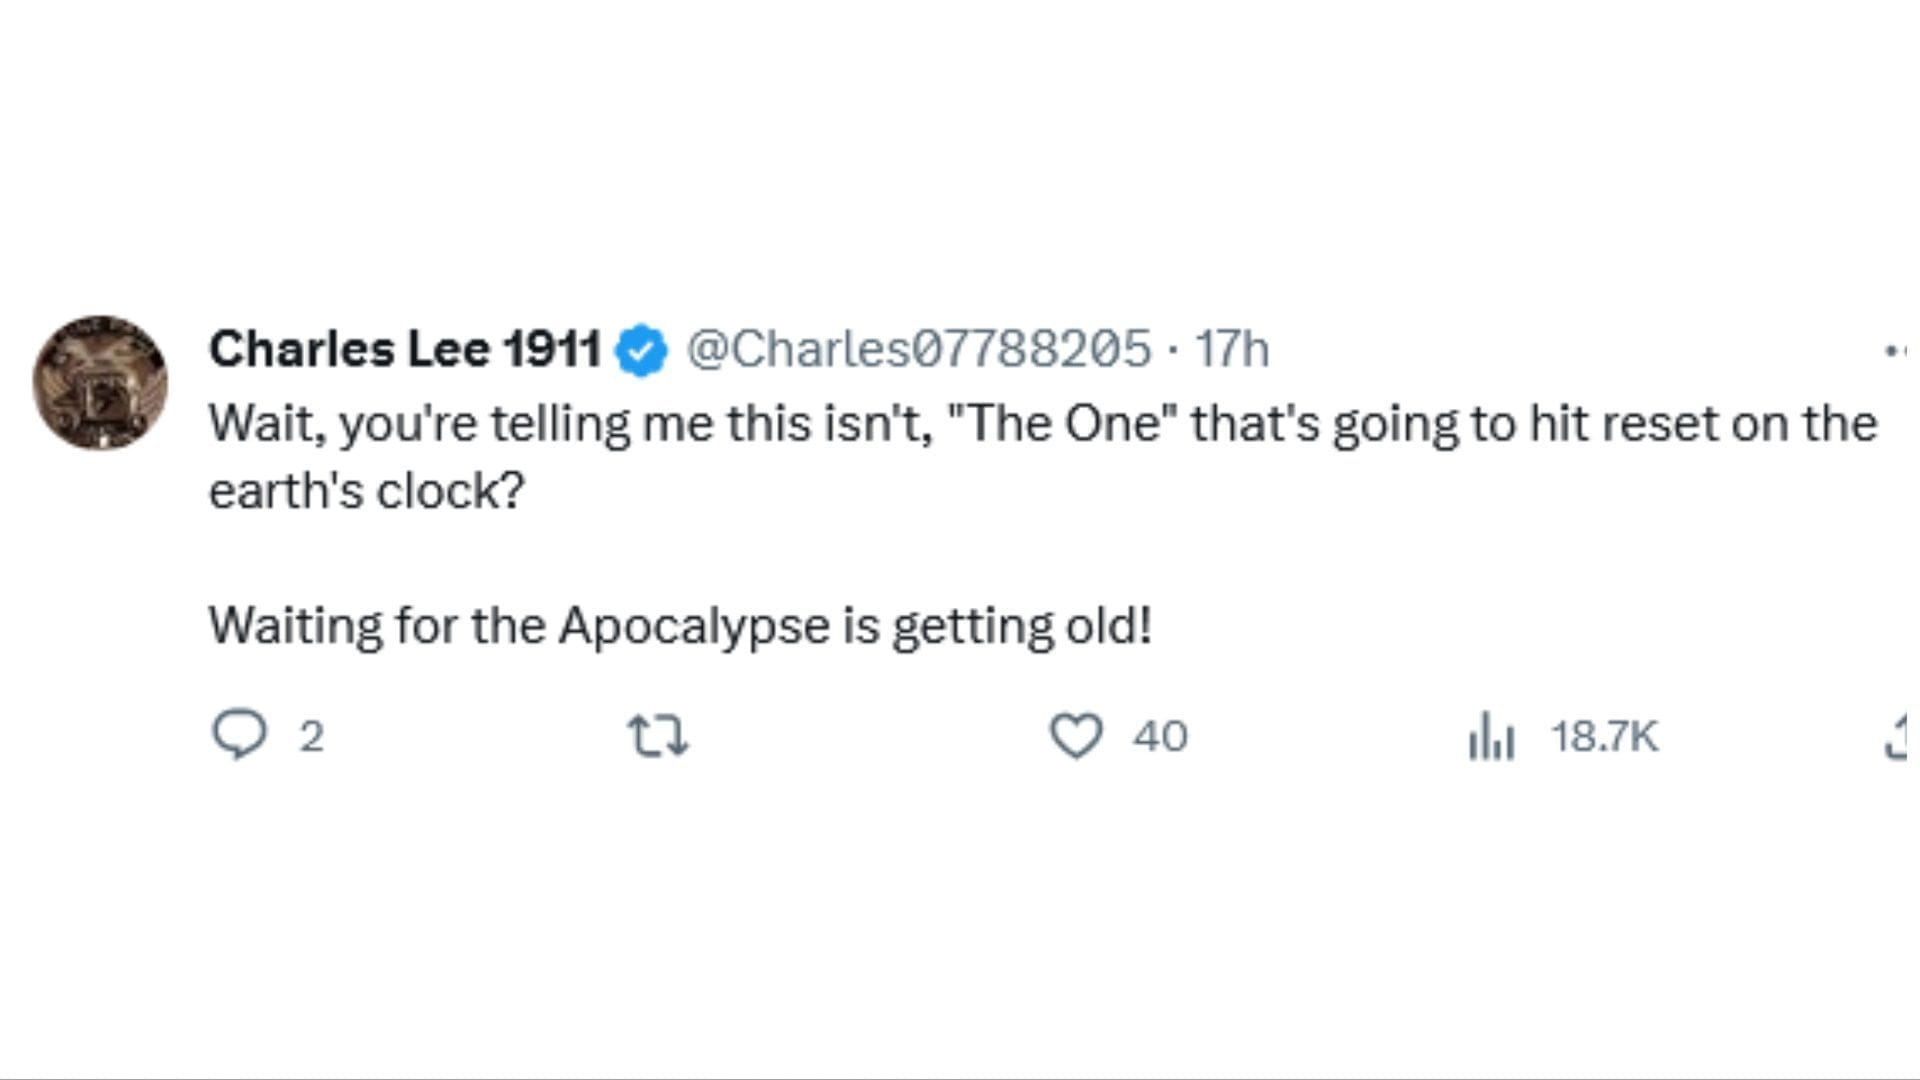This screenshot has width=1920, height=1080.
Task: Open the view analytics bar chart icon
Action: (x=1491, y=738)
